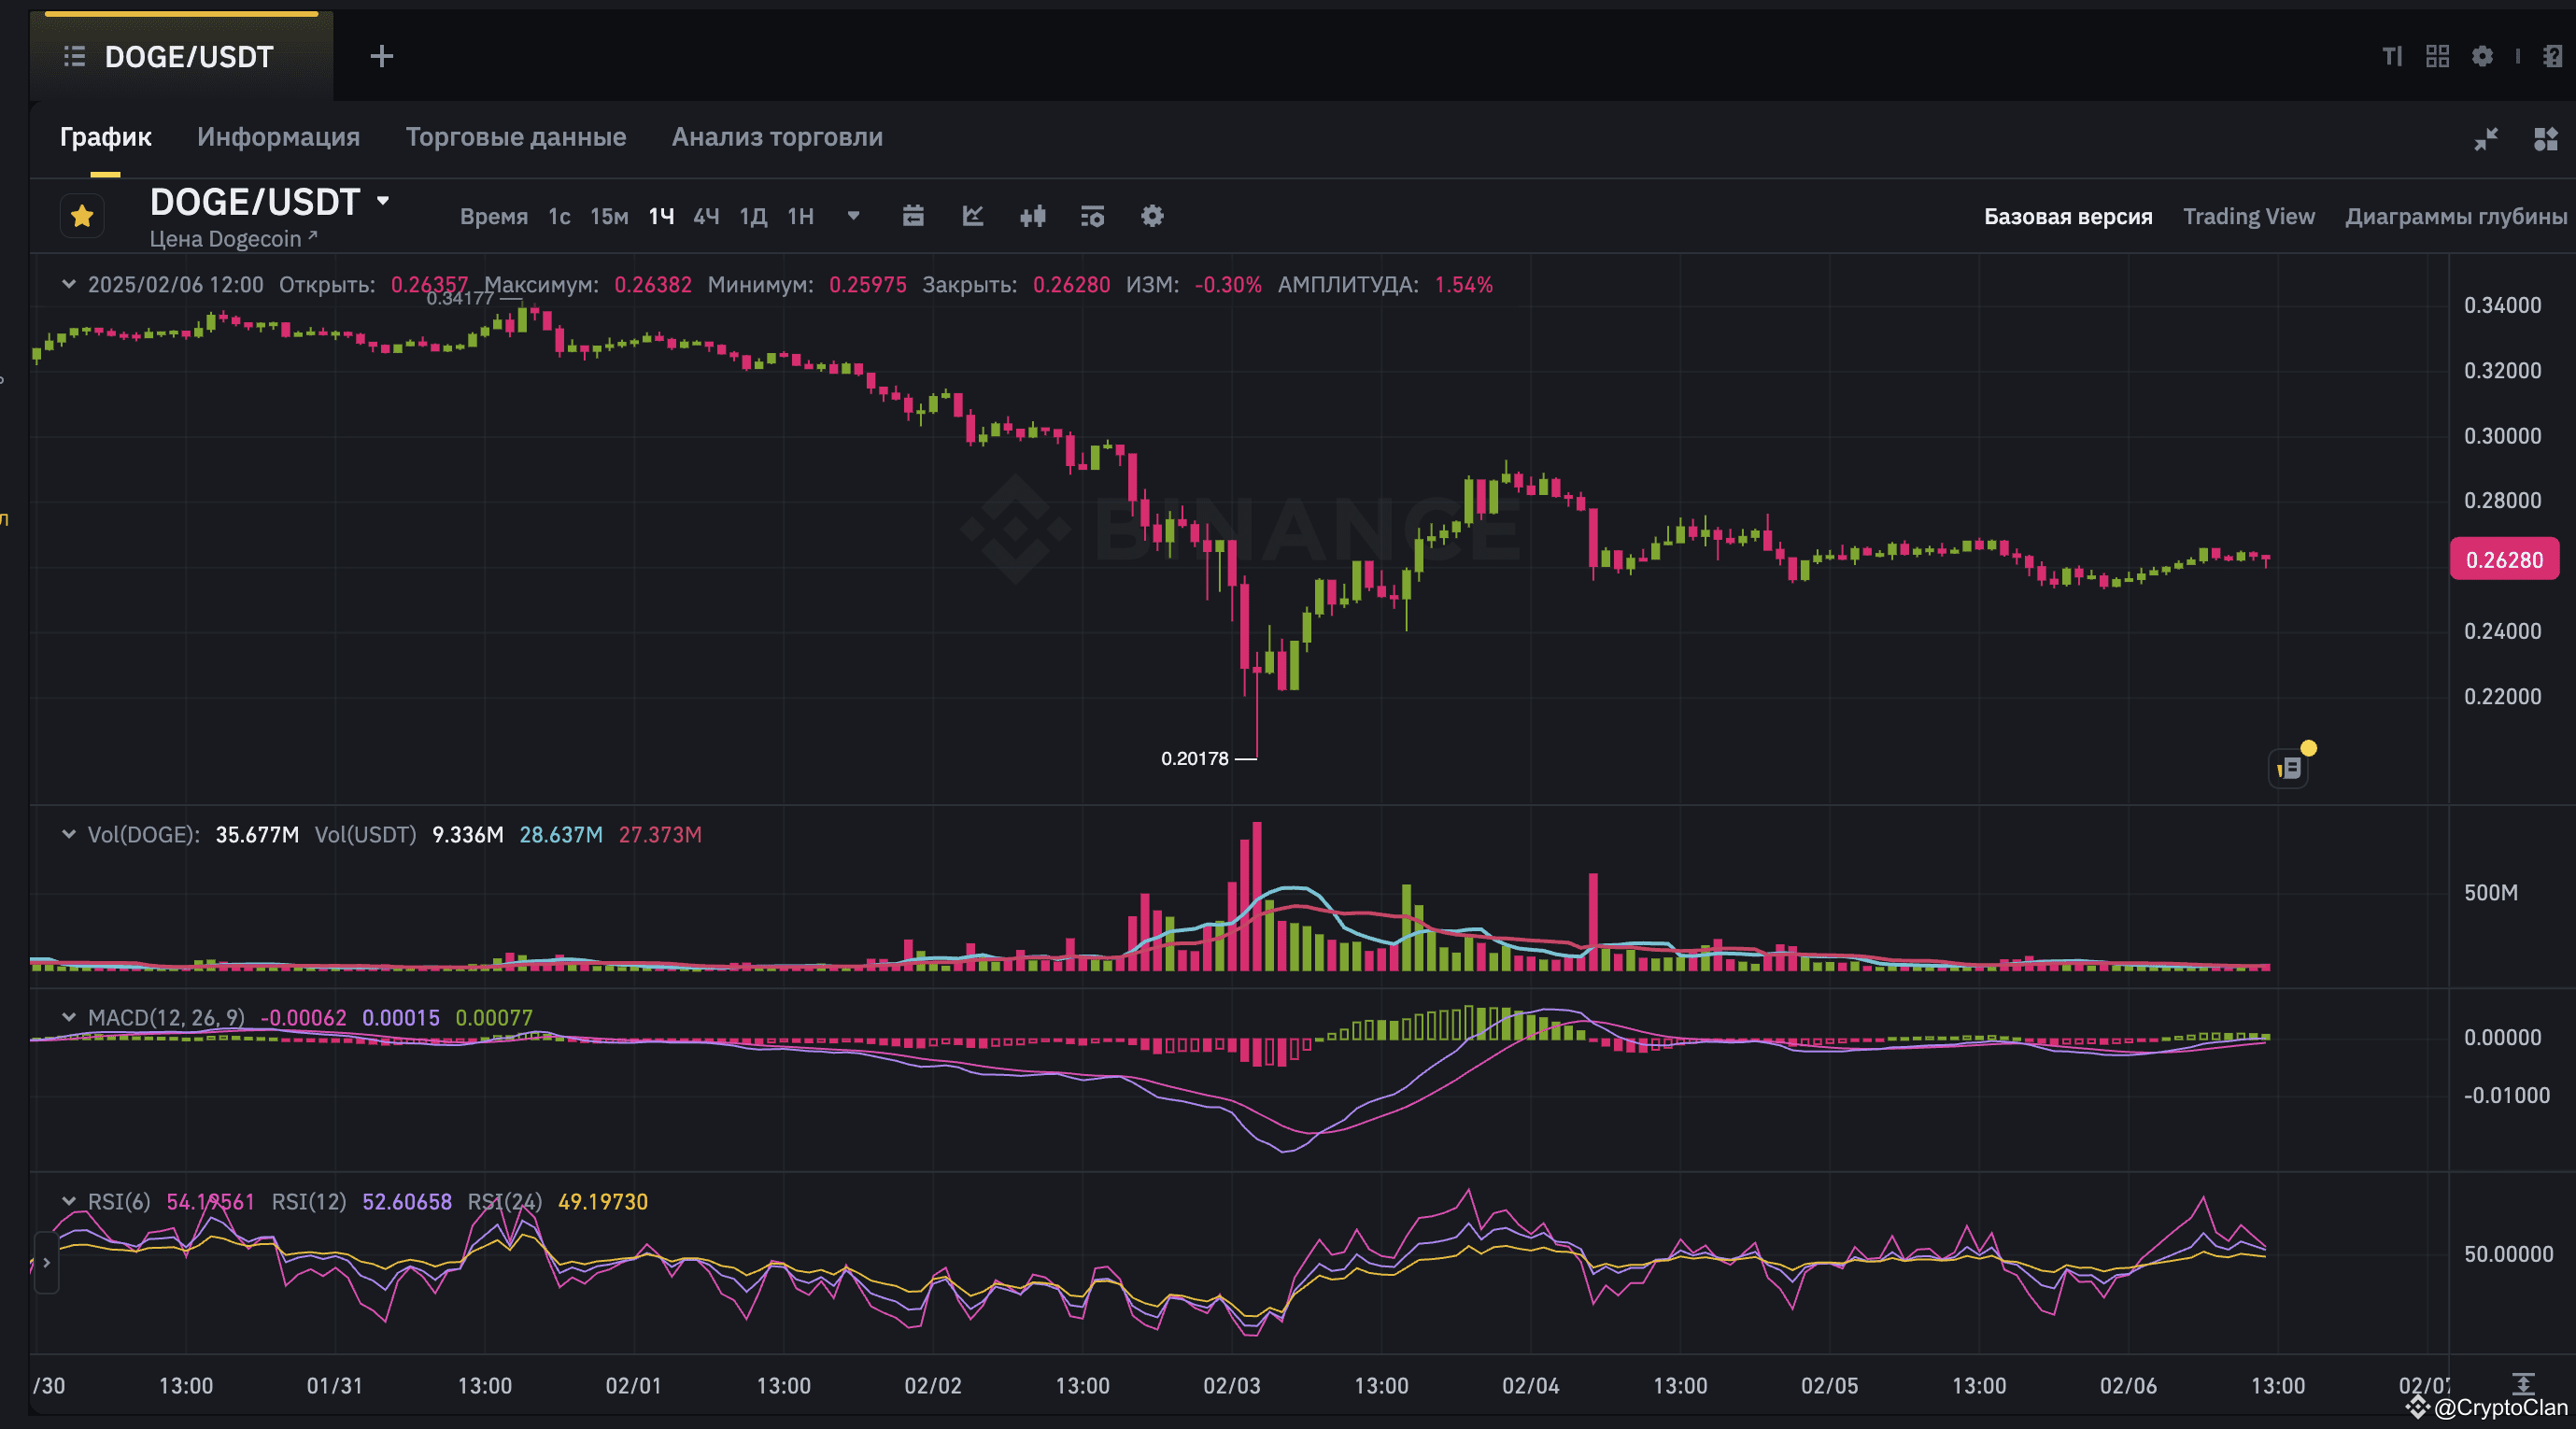The image size is (2576, 1429).
Task: Switch chart to Trading View mode
Action: [2249, 216]
